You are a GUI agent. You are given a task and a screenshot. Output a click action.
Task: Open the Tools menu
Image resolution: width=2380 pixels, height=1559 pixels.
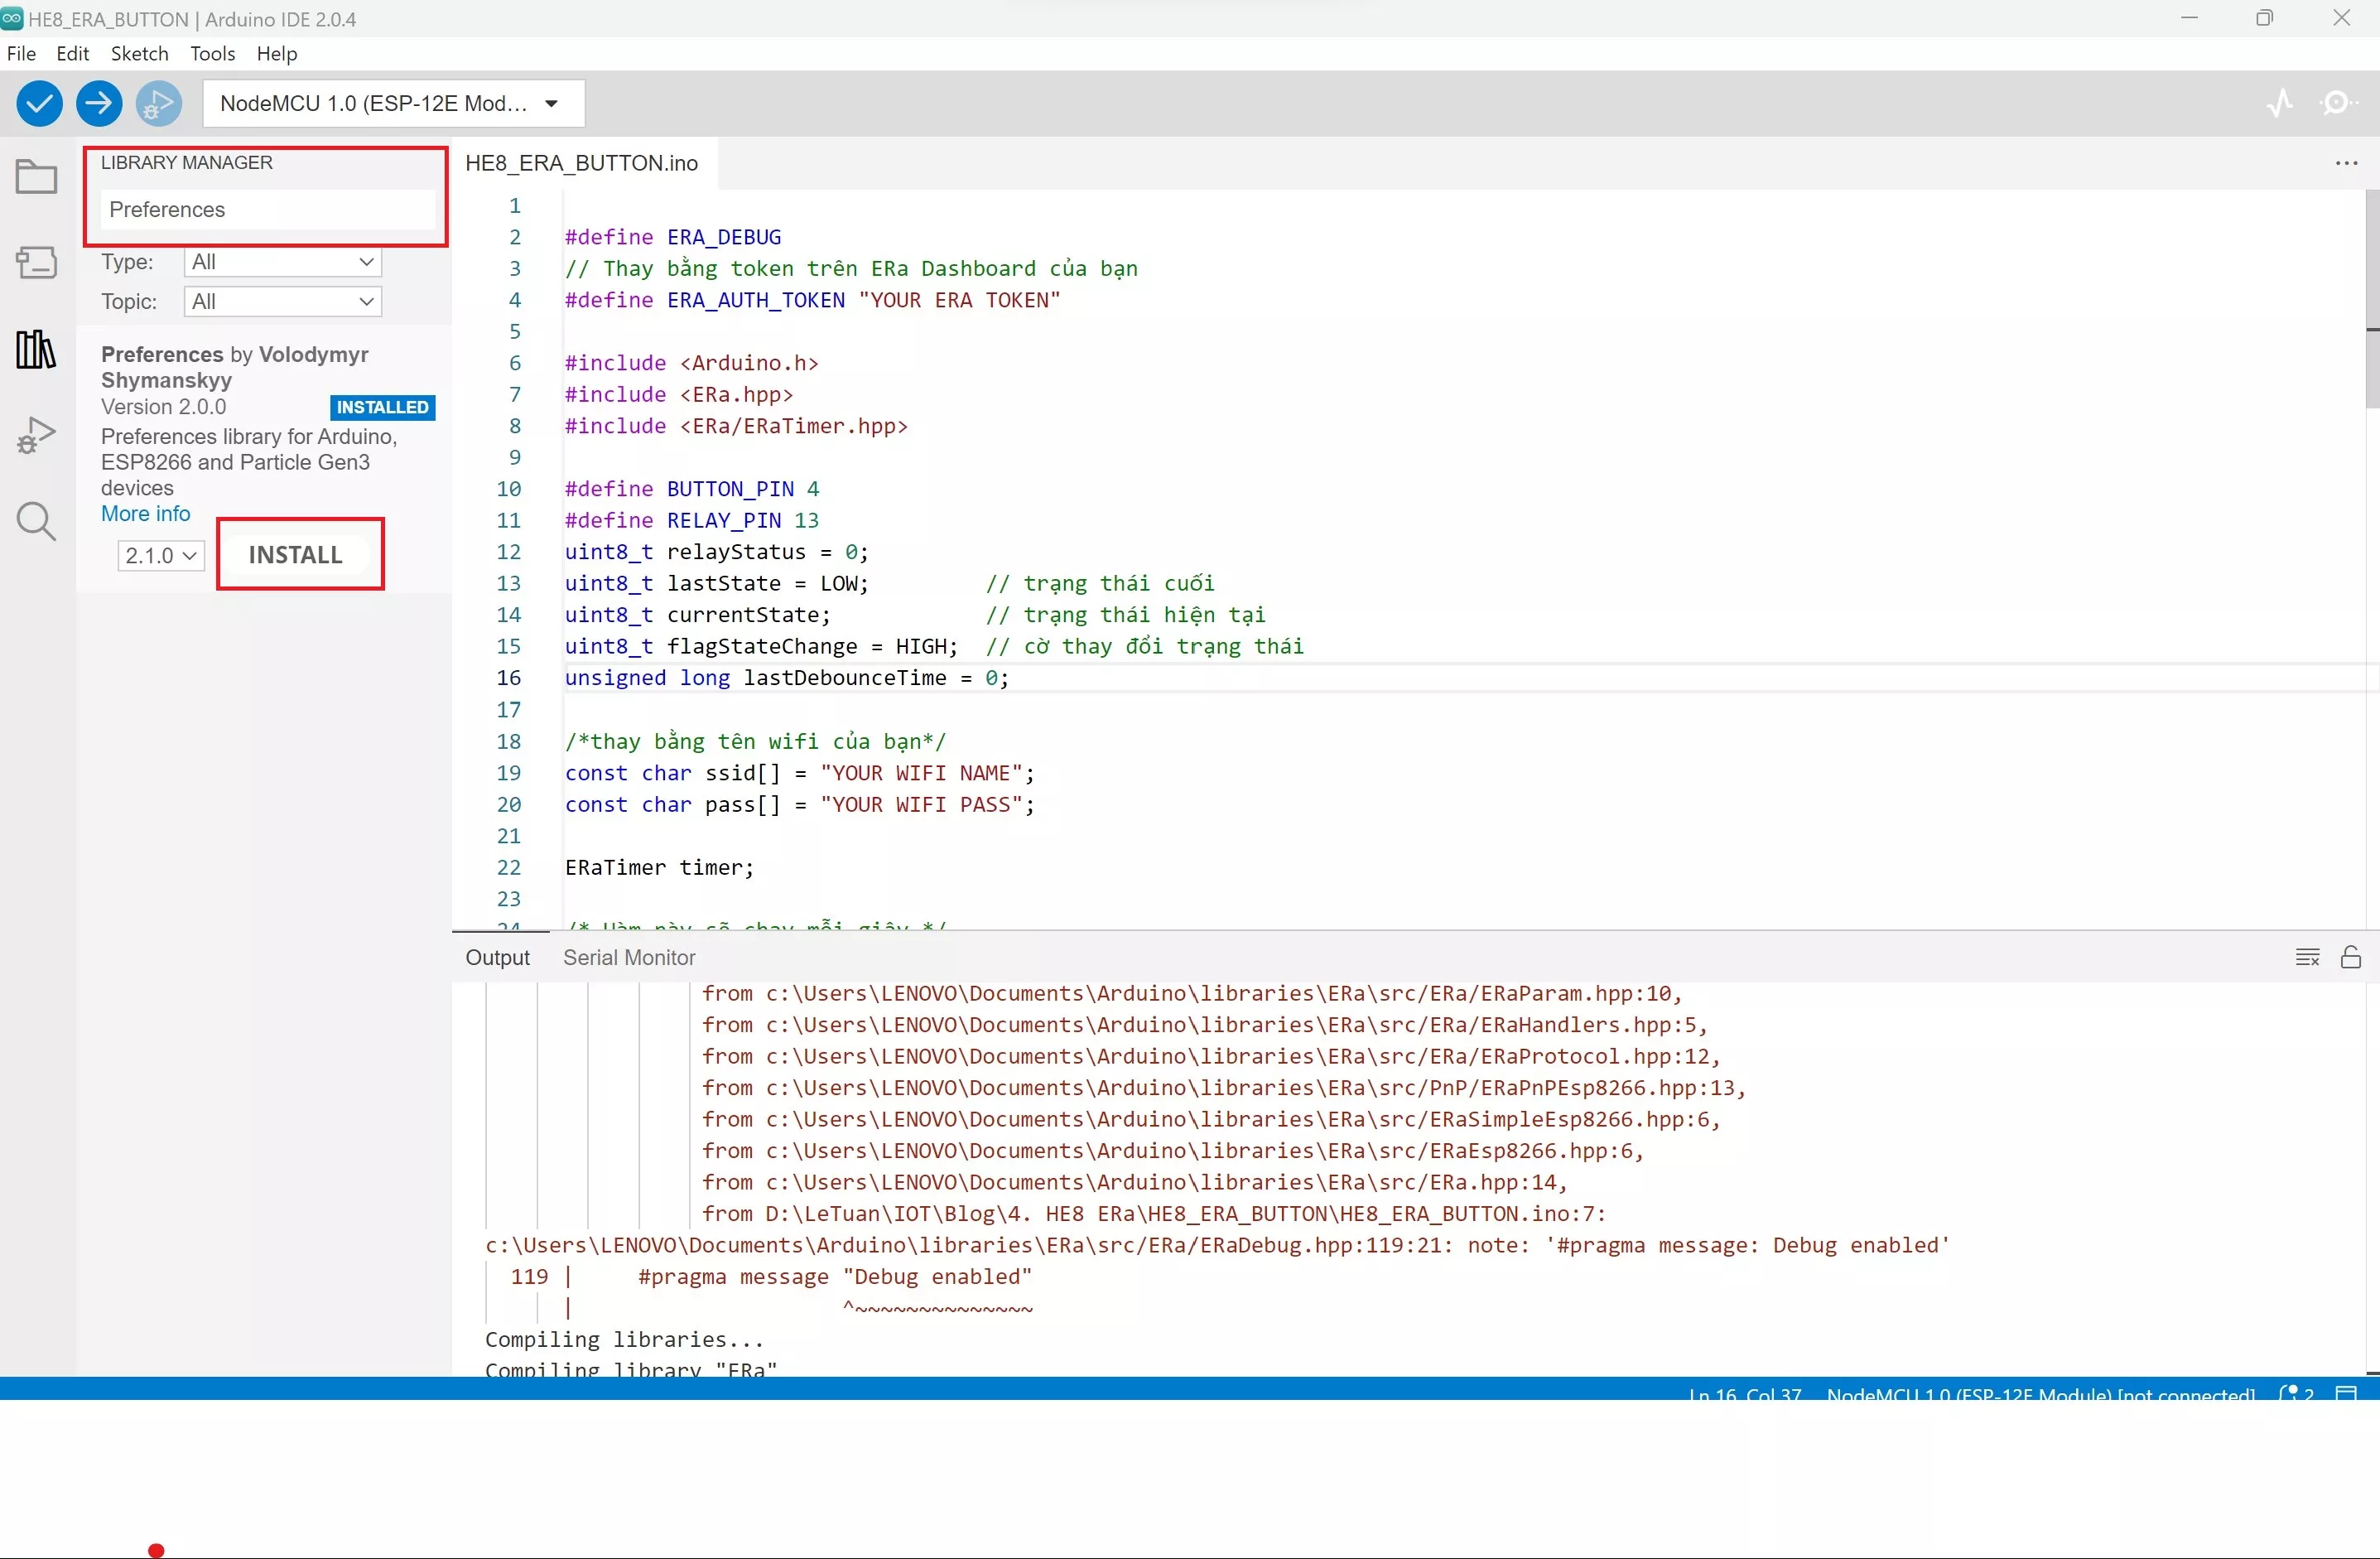click(212, 53)
